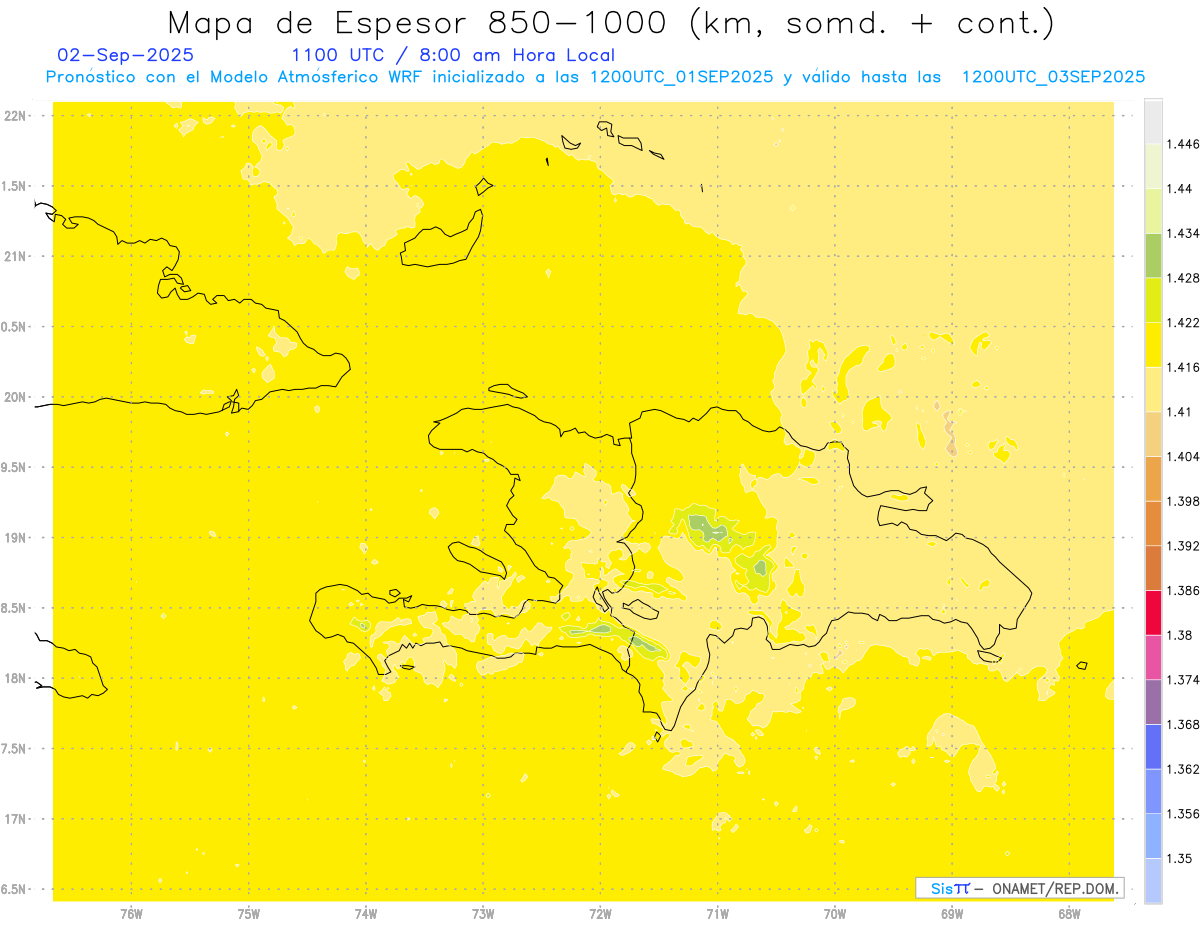
Task: Click the 72W longitude label
Action: [x=600, y=913]
